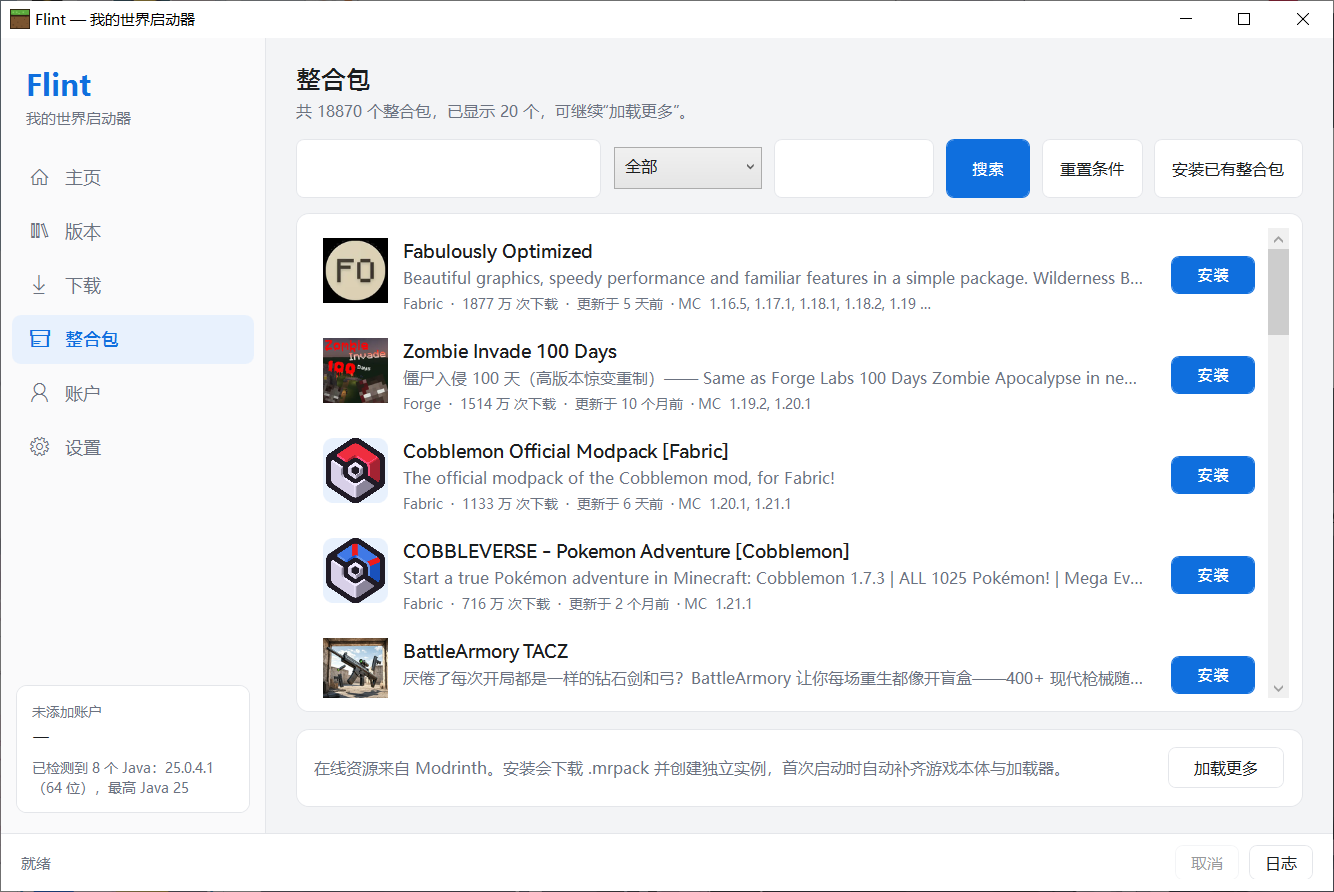Focus the modpack name search field
This screenshot has width=1334, height=892.
(448, 168)
